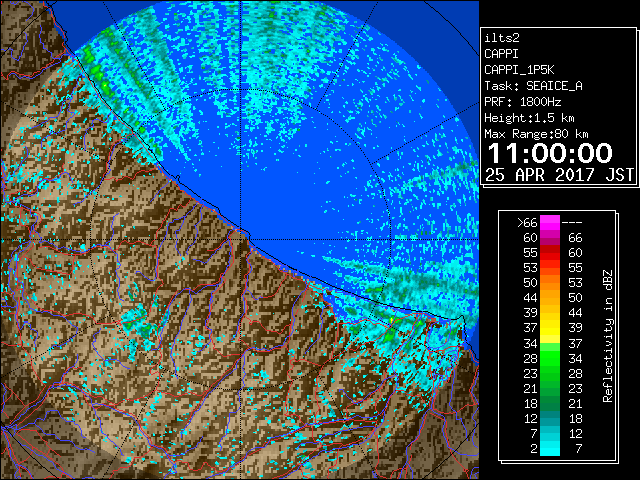Pick the yellow 37–39 dBZ color band
This screenshot has height=480, width=640.
[550, 328]
